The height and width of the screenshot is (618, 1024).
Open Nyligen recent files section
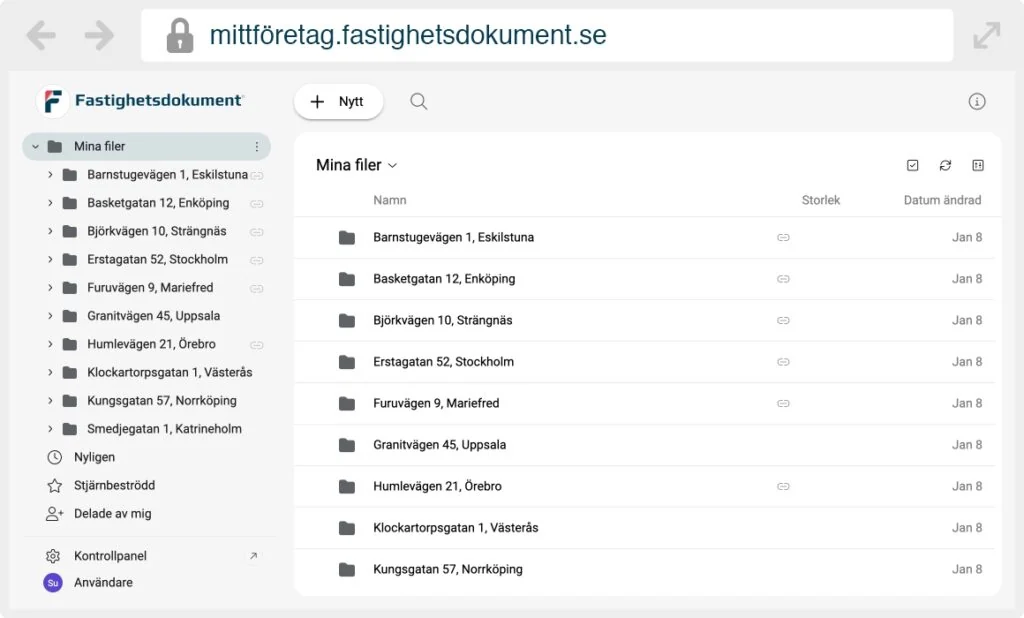click(x=94, y=457)
